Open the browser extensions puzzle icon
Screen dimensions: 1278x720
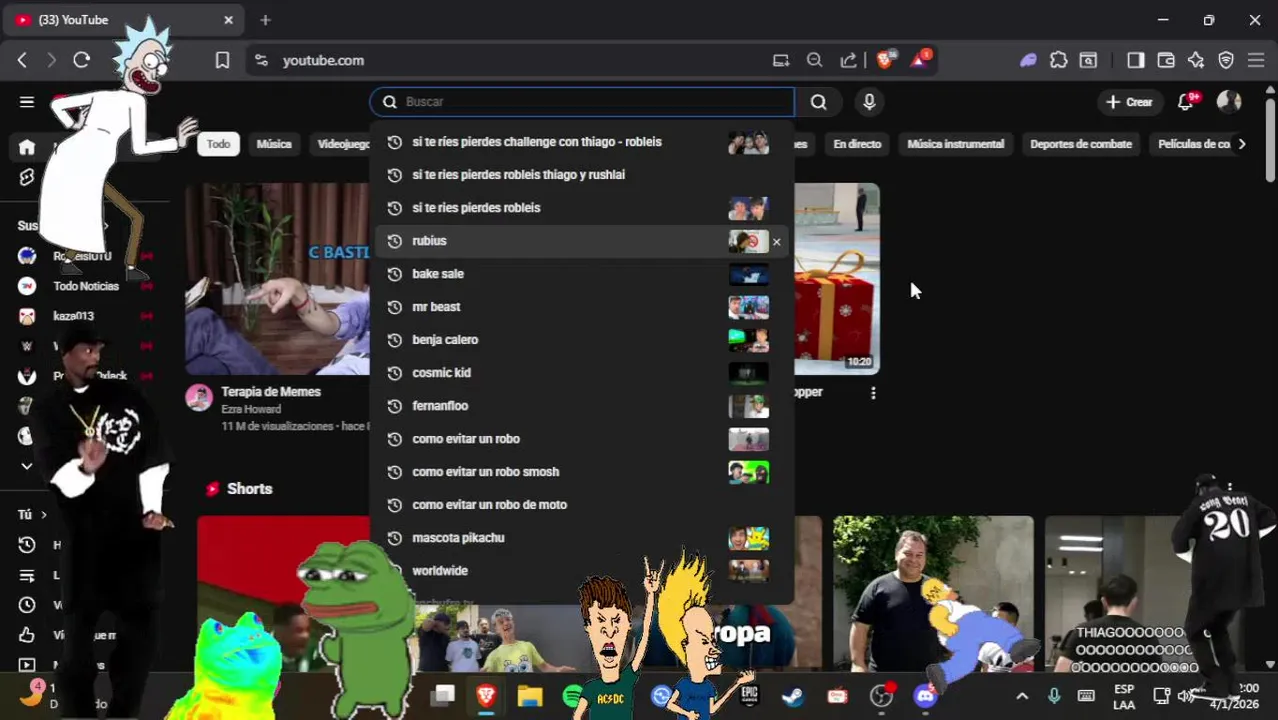(1058, 60)
